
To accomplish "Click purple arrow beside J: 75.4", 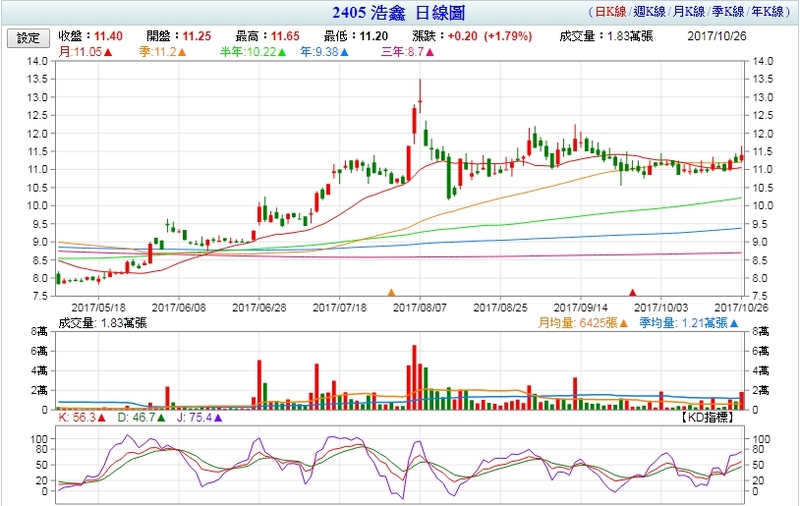I will click(218, 418).
